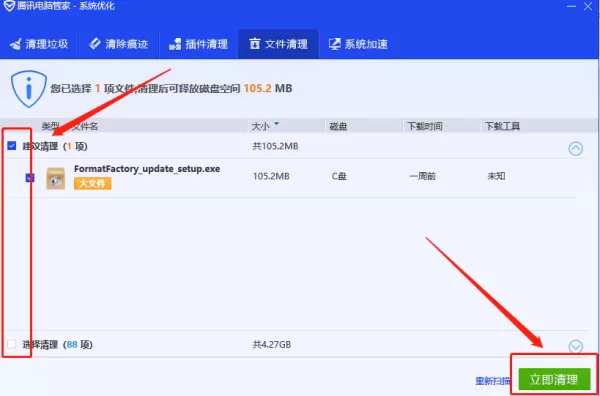
Task: Click the Tencent PC Manager shield logo
Action: [9, 6]
